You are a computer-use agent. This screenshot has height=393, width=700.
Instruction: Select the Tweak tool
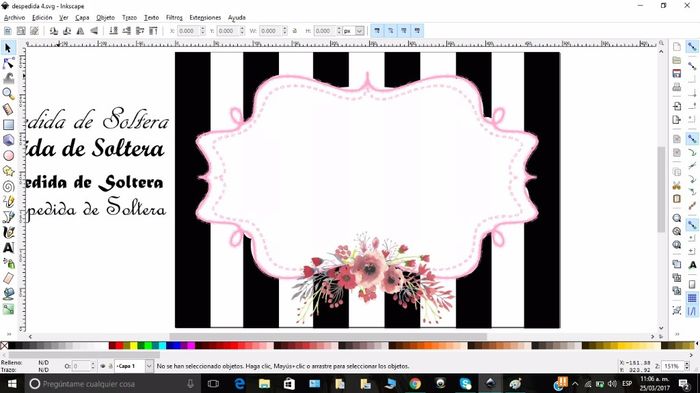pyautogui.click(x=8, y=79)
